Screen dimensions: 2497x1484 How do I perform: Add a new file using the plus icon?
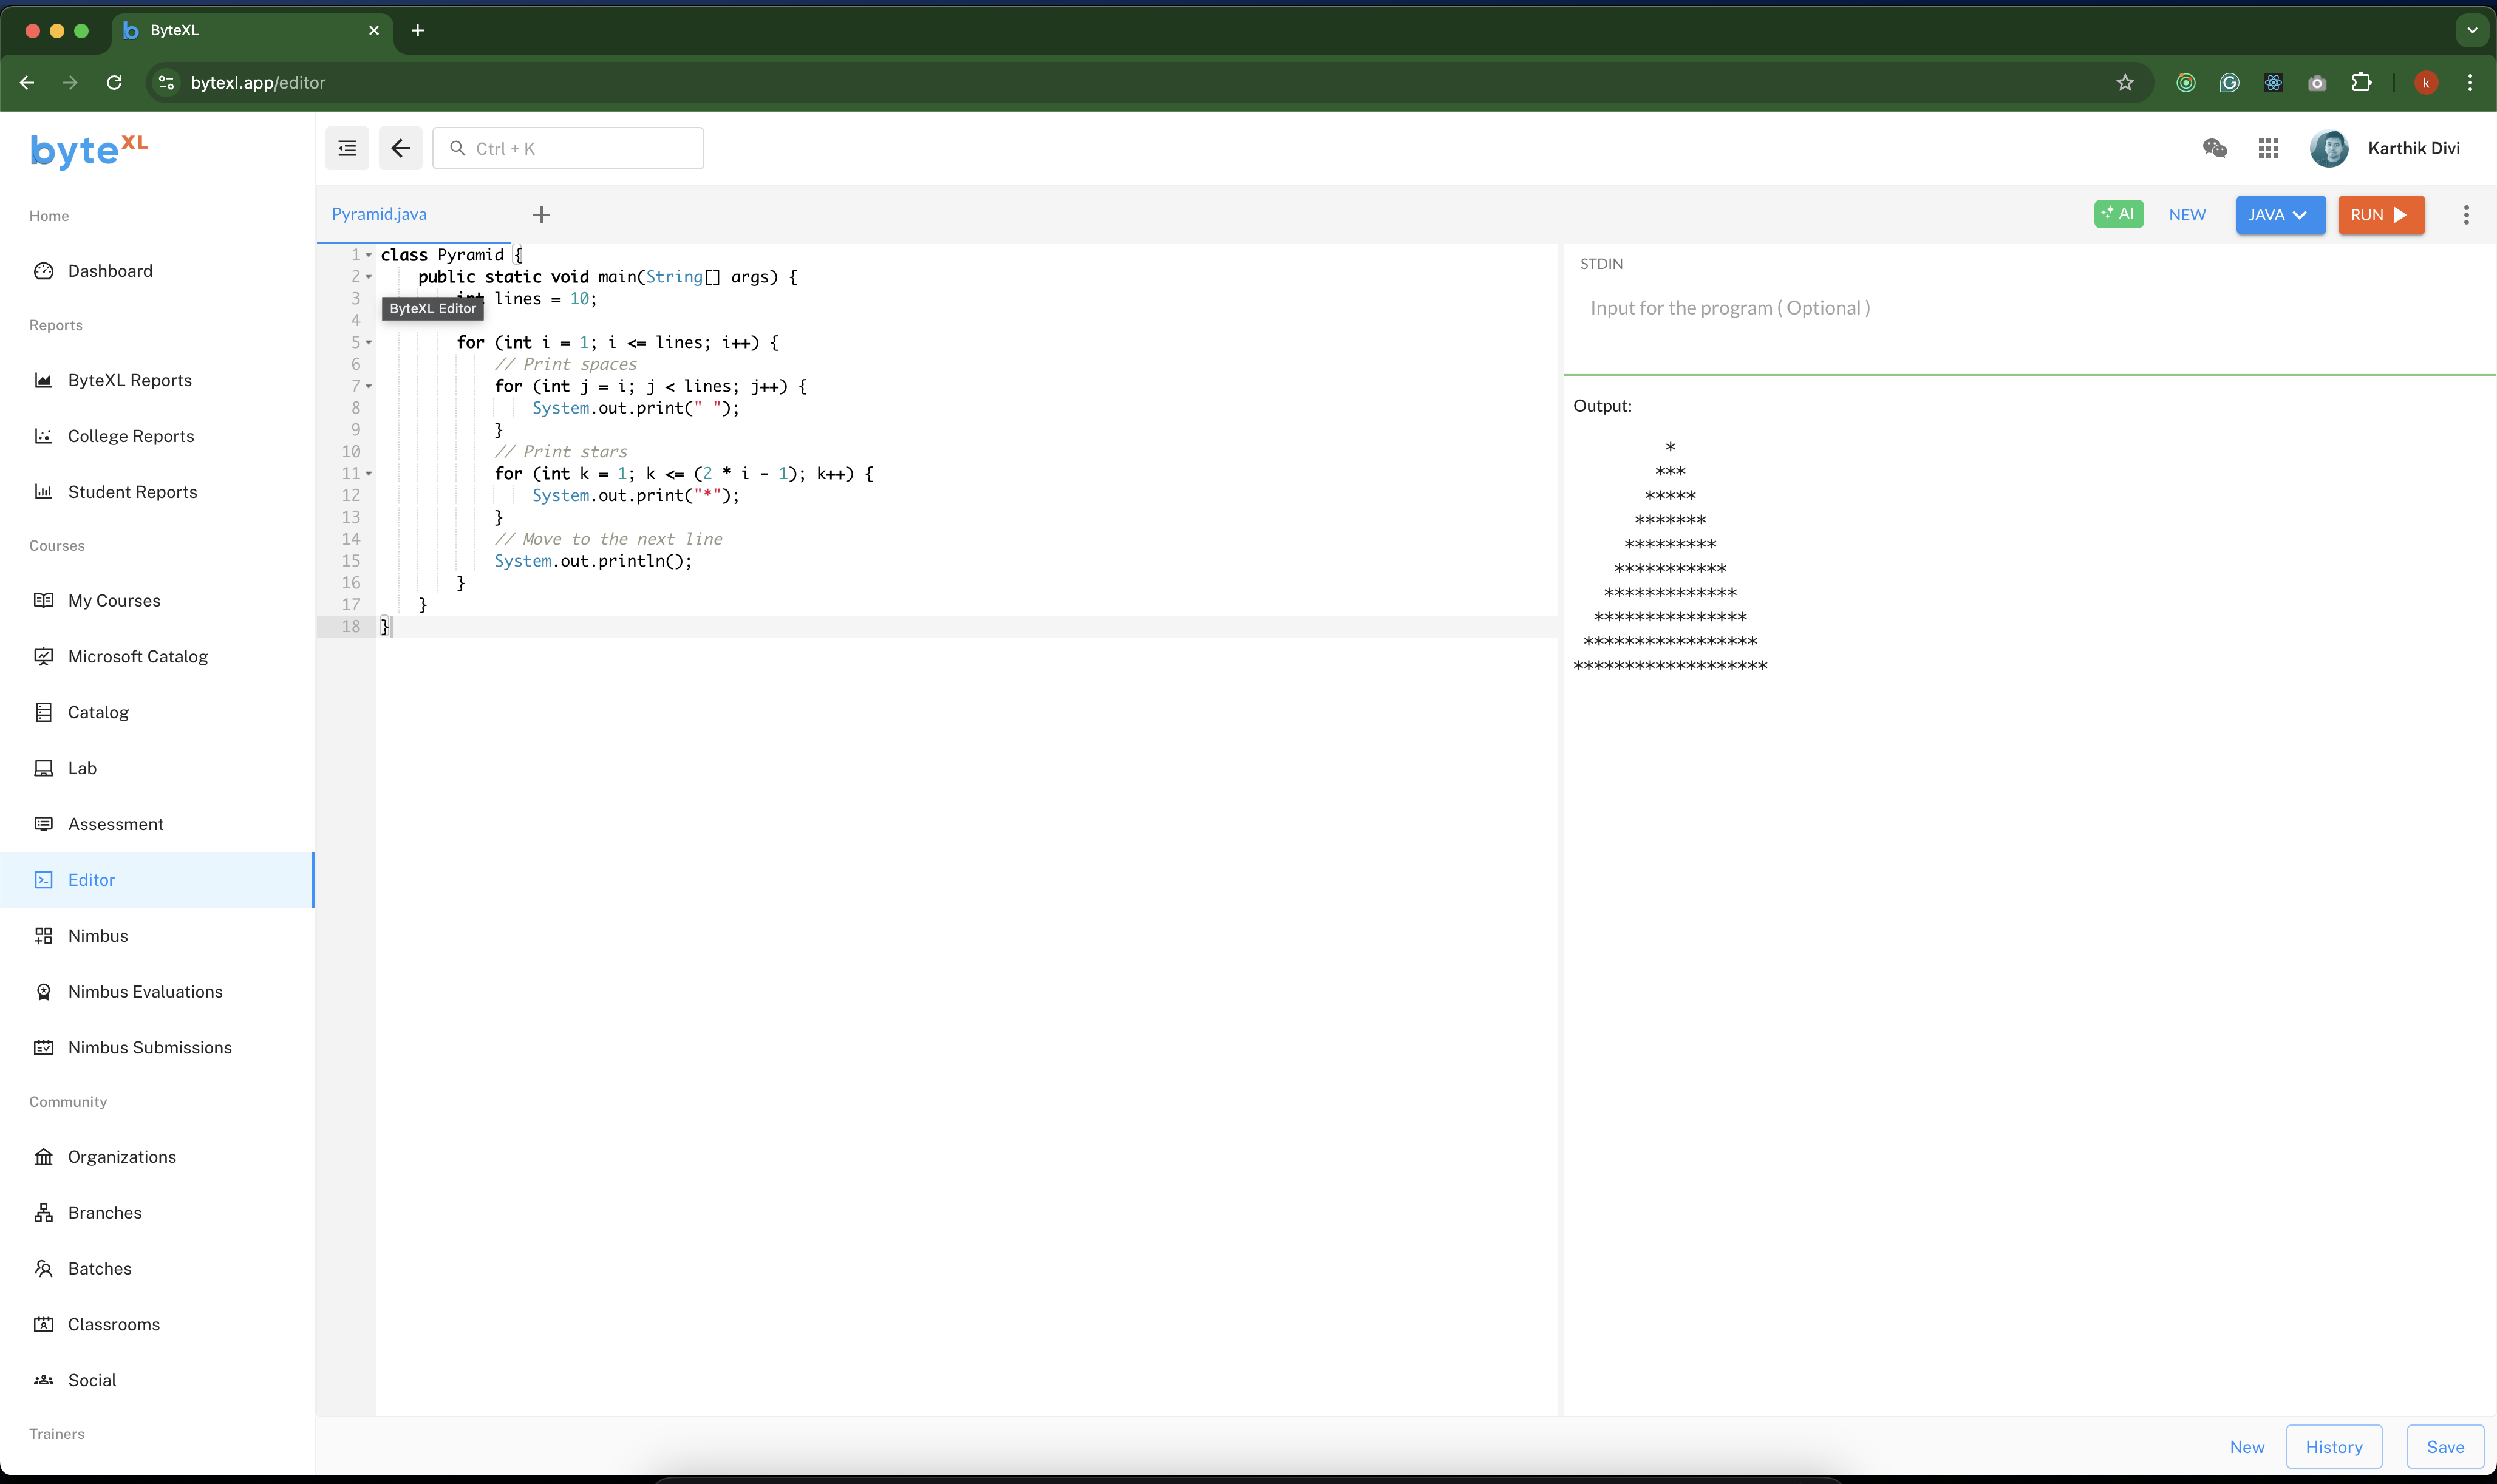540,214
